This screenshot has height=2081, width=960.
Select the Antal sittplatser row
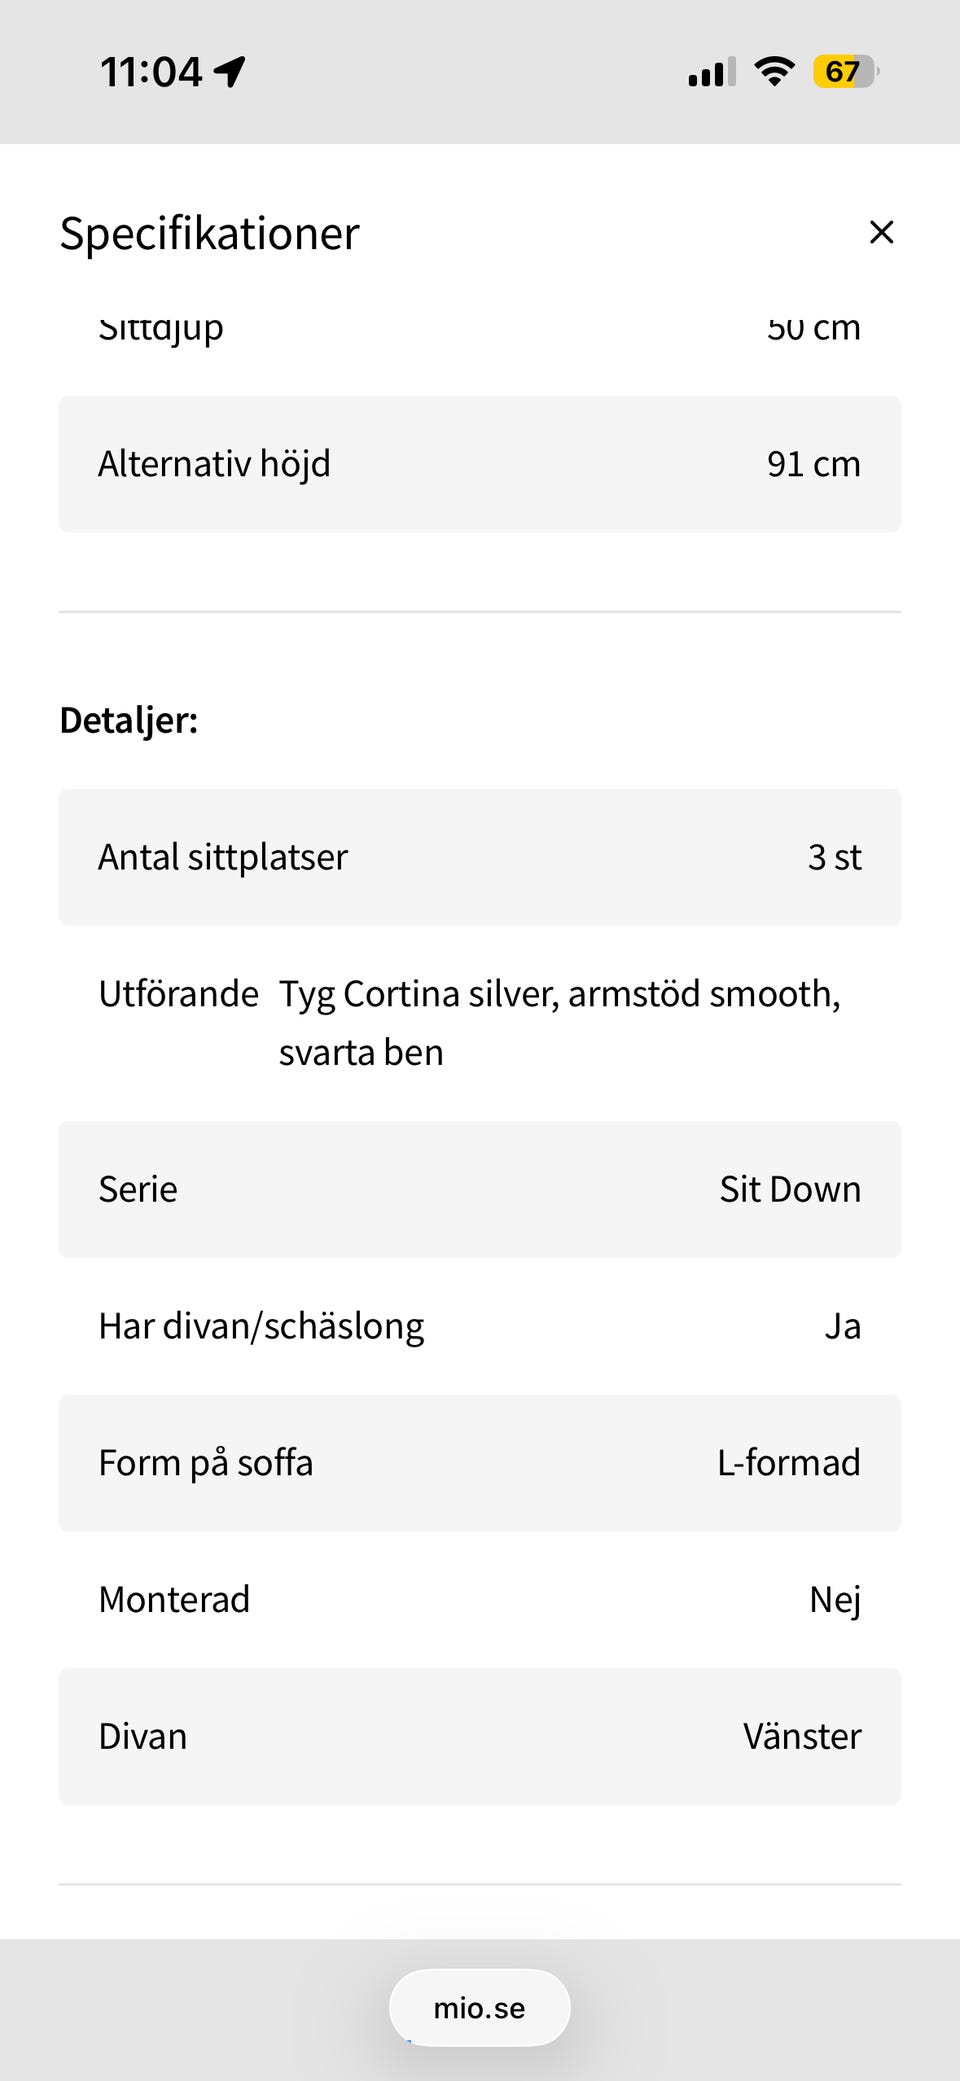[479, 857]
